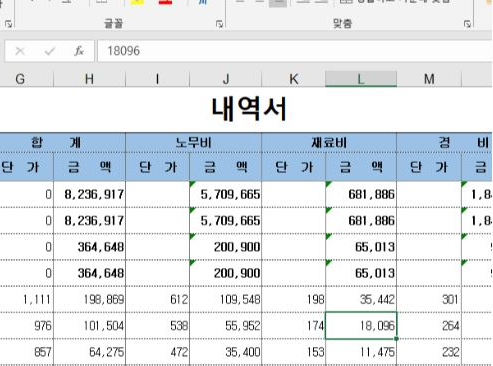
Task: Select the 재료비 header cell
Action: click(329, 143)
